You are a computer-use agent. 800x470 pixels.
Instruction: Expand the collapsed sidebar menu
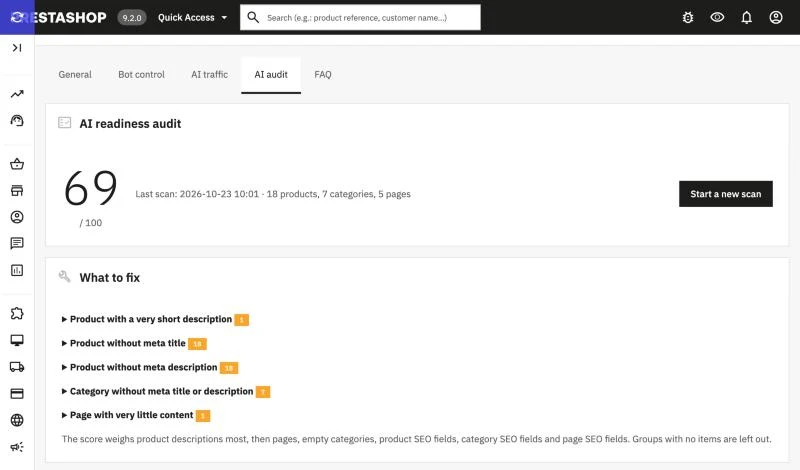point(17,47)
